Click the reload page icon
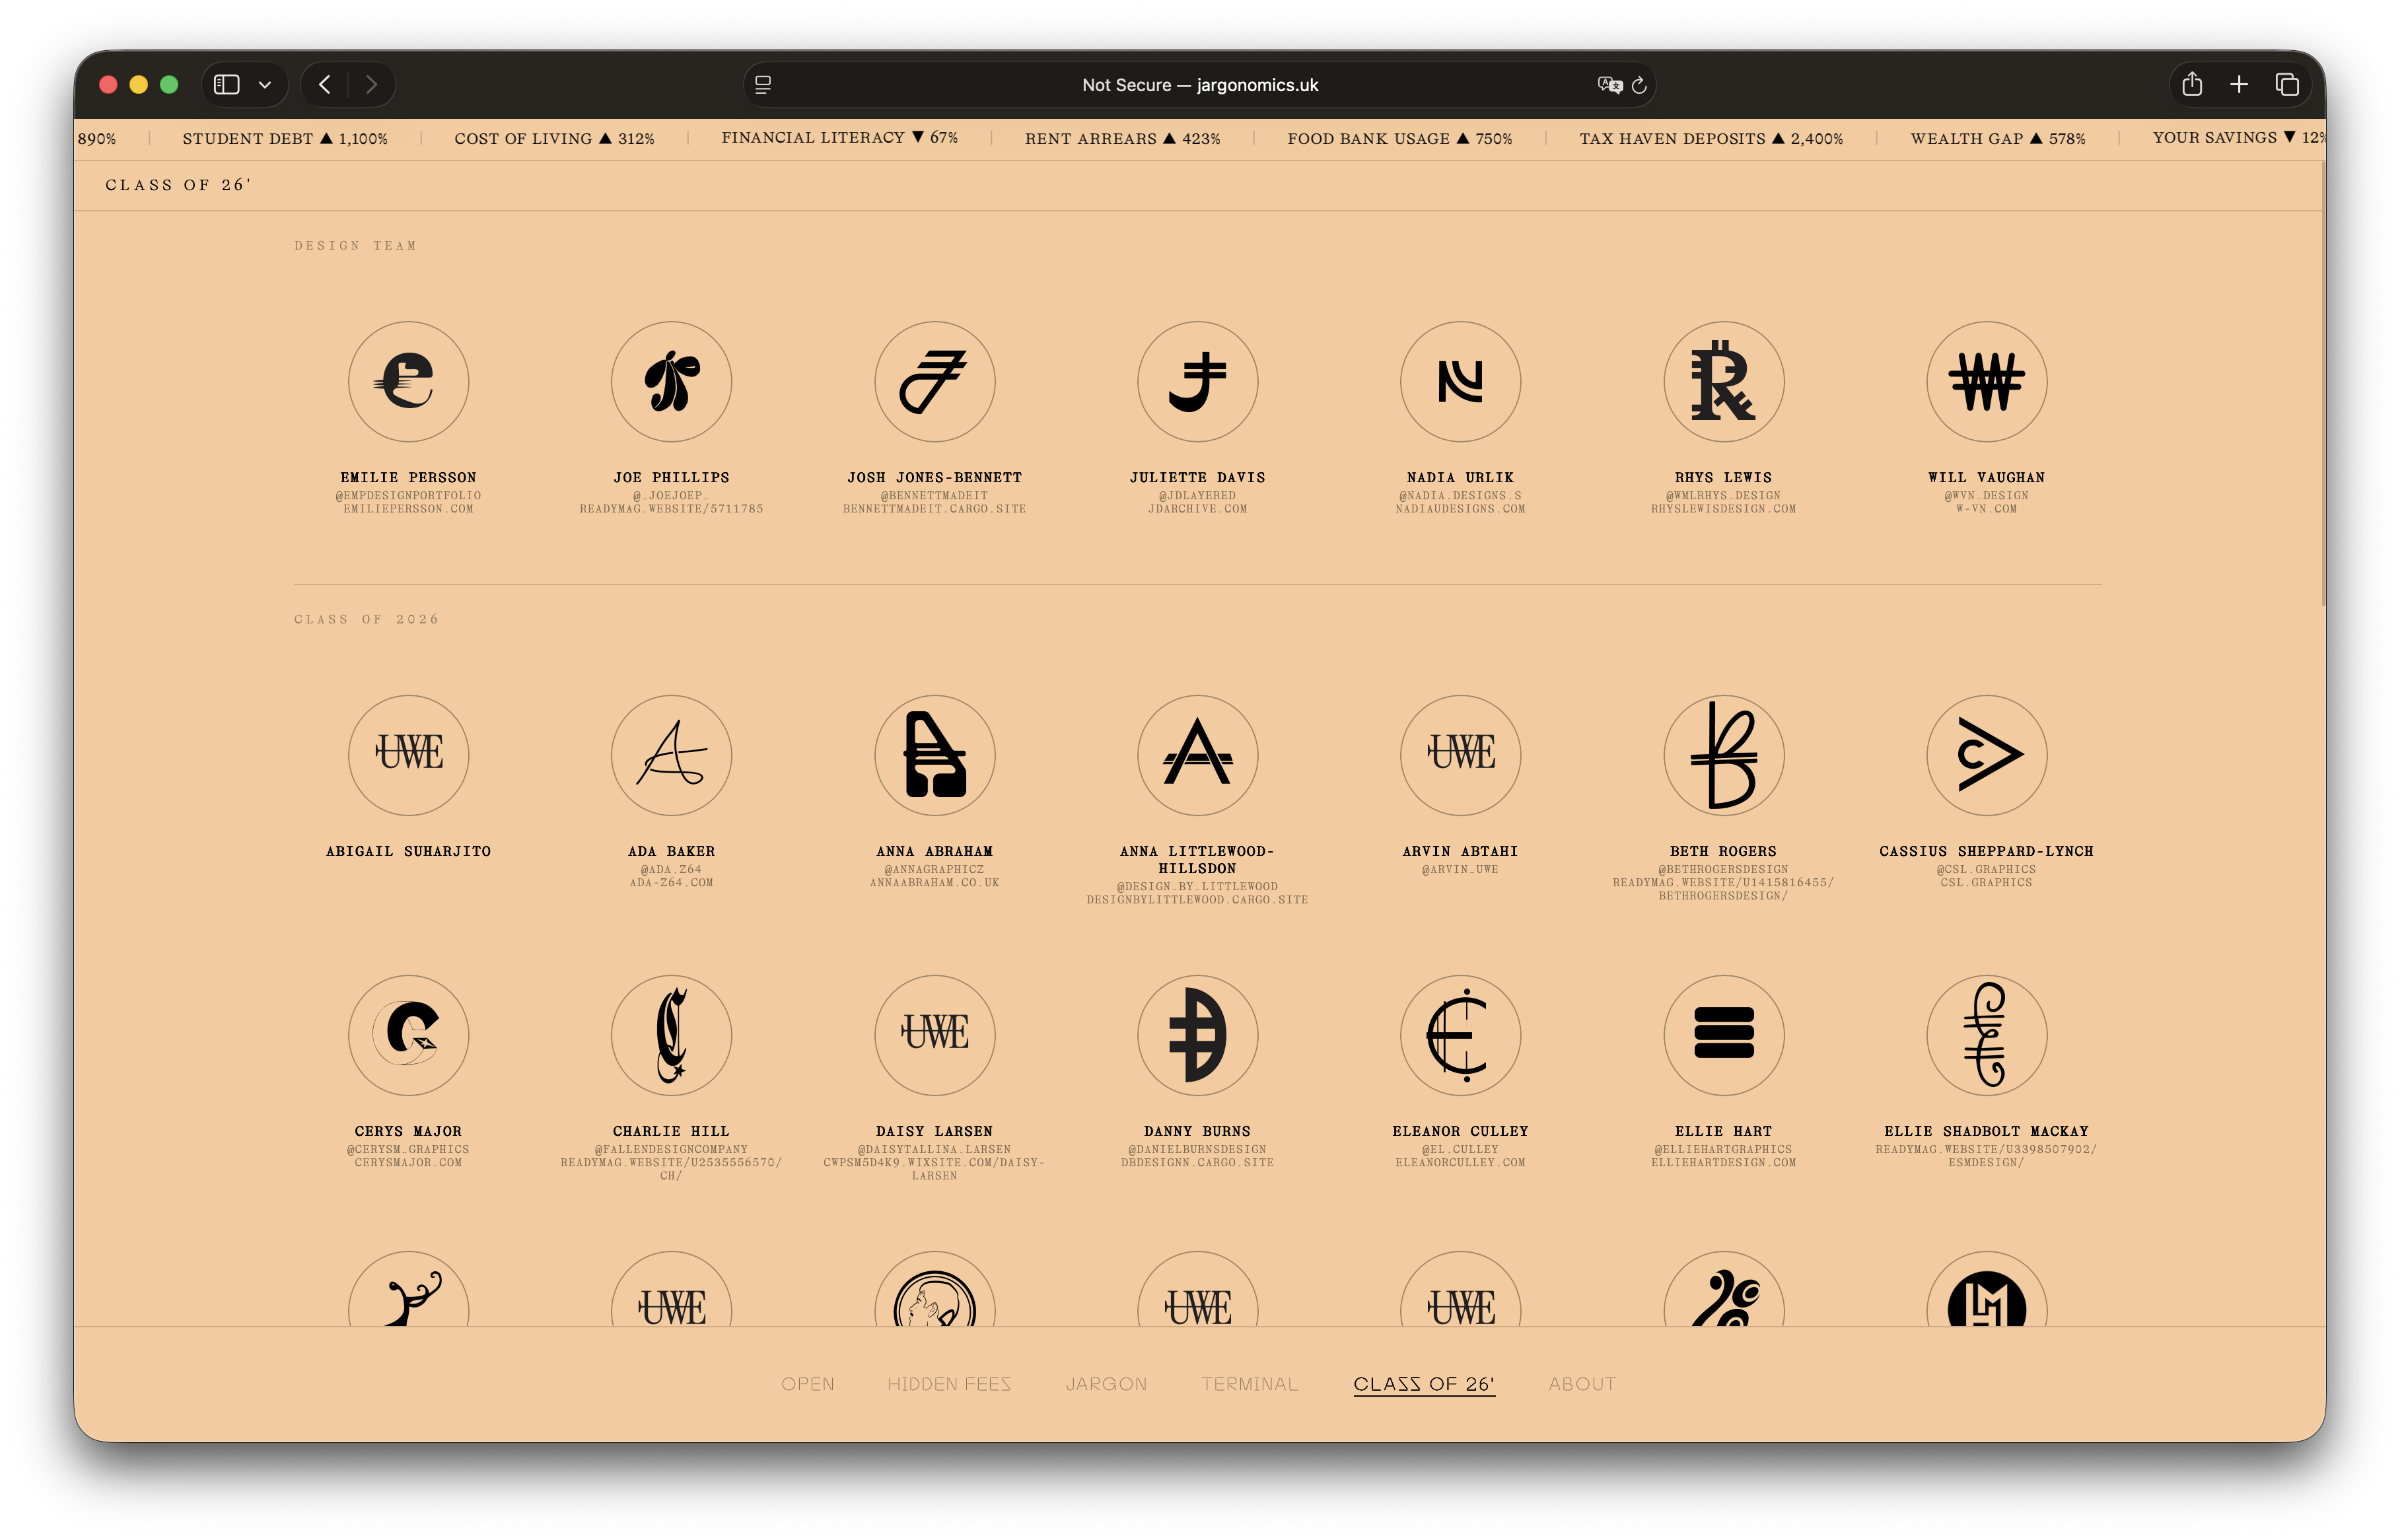The height and width of the screenshot is (1540, 2400). [1639, 85]
